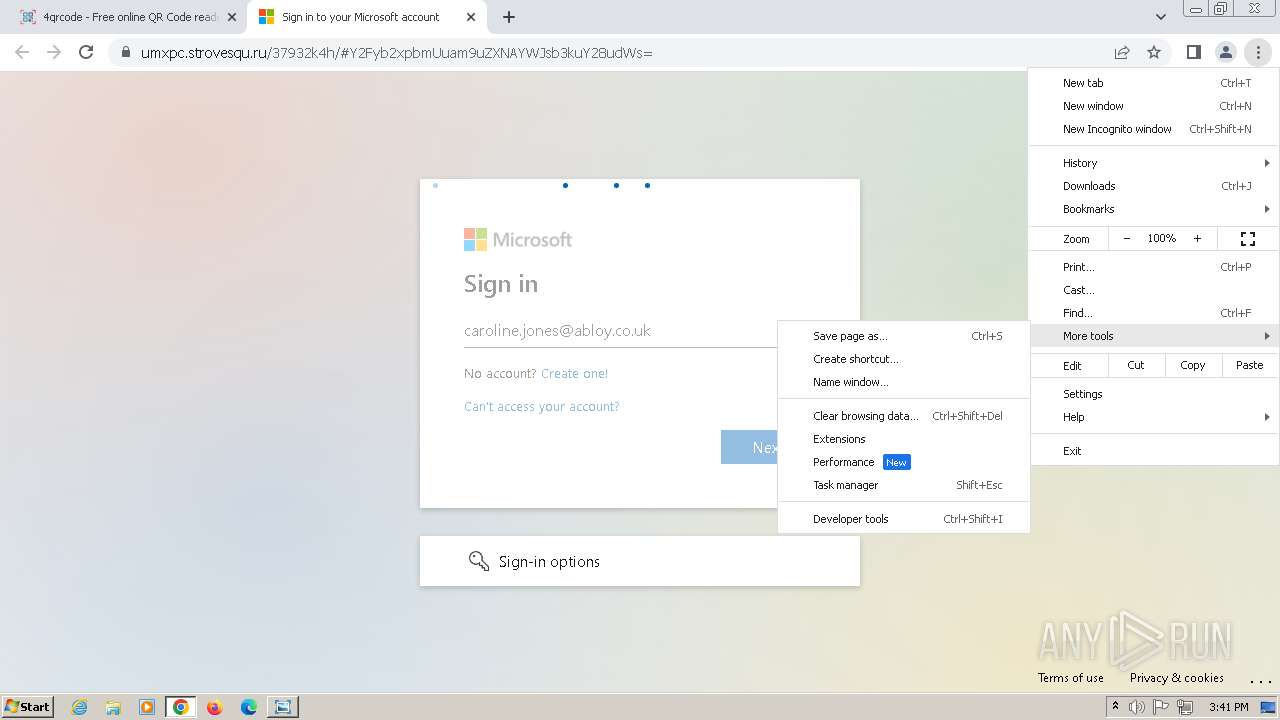
Task: Select Save page as...
Action: click(904, 336)
